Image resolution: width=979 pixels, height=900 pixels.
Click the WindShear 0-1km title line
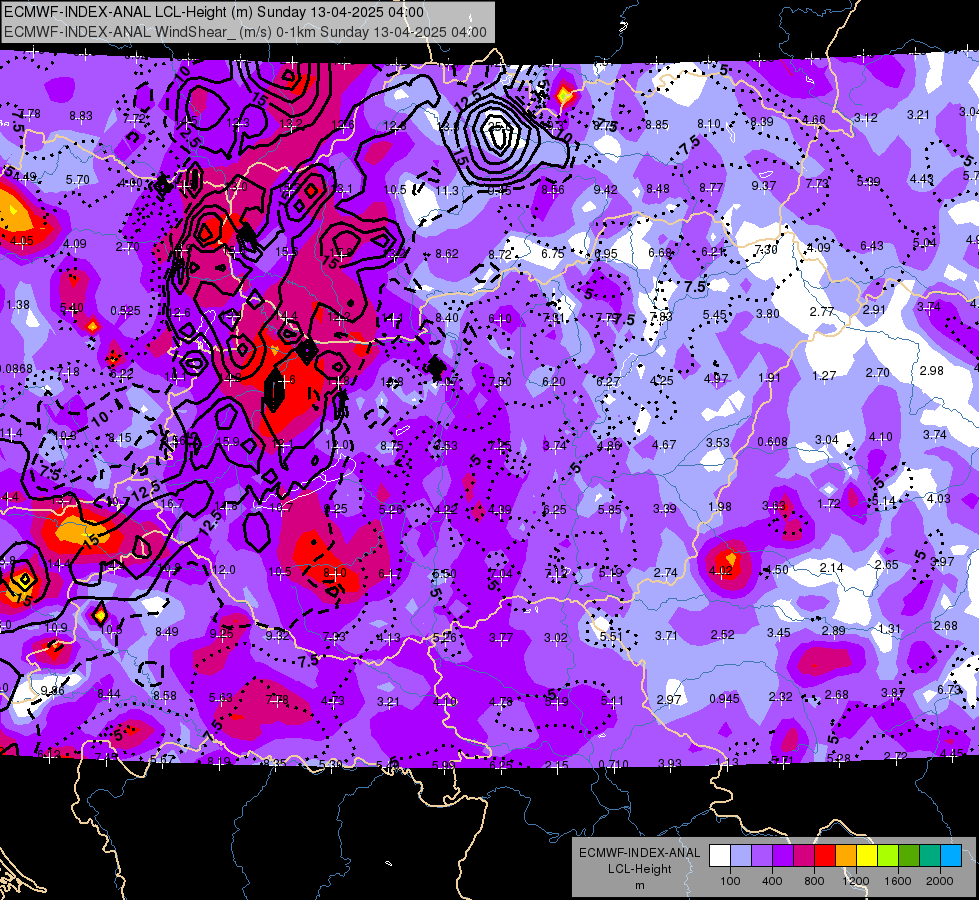245,32
